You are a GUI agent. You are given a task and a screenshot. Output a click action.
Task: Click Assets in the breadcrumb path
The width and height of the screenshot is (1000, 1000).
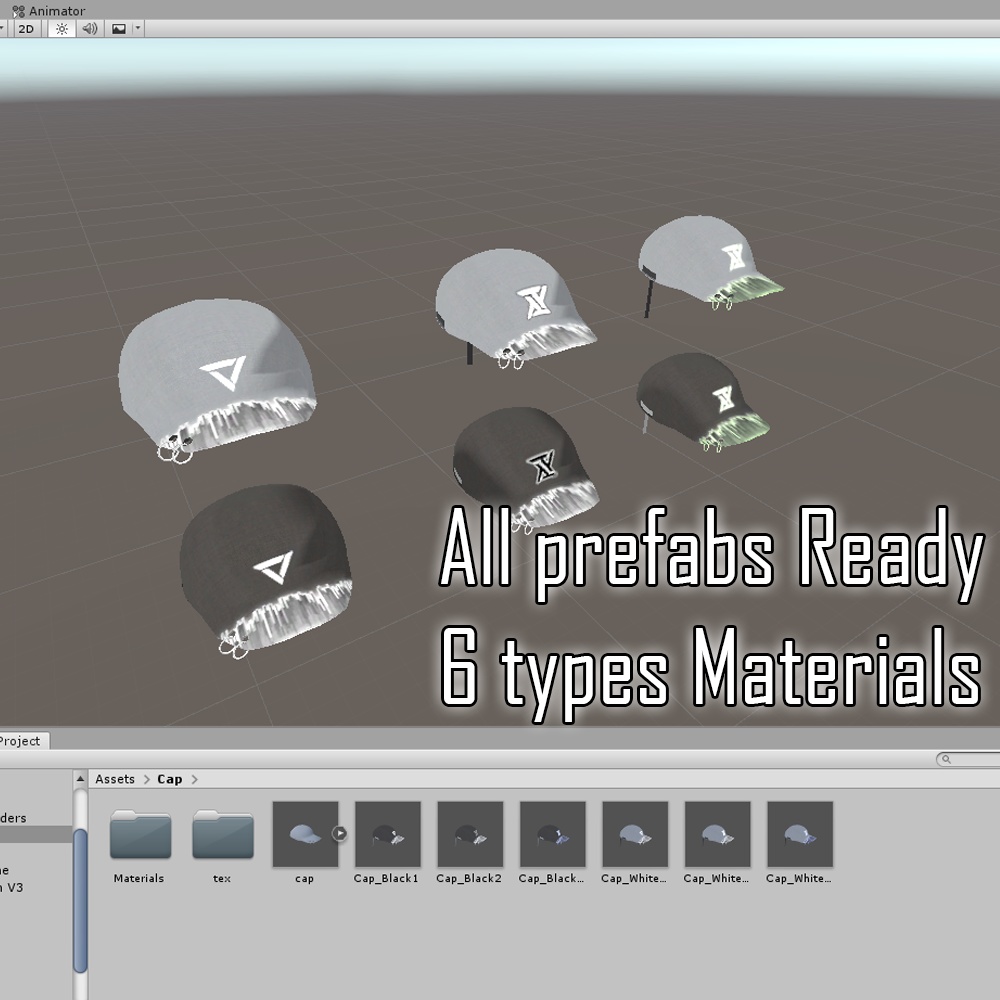click(x=115, y=779)
